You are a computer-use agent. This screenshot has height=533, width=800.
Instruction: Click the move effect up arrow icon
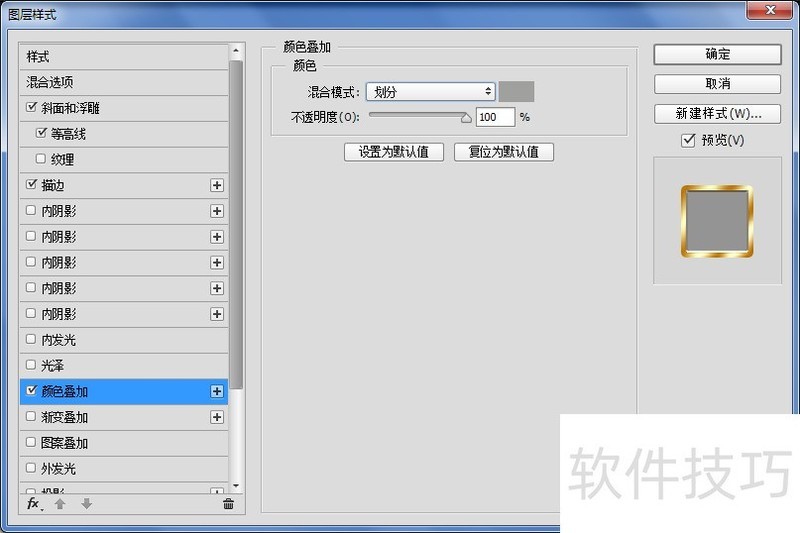pos(60,504)
